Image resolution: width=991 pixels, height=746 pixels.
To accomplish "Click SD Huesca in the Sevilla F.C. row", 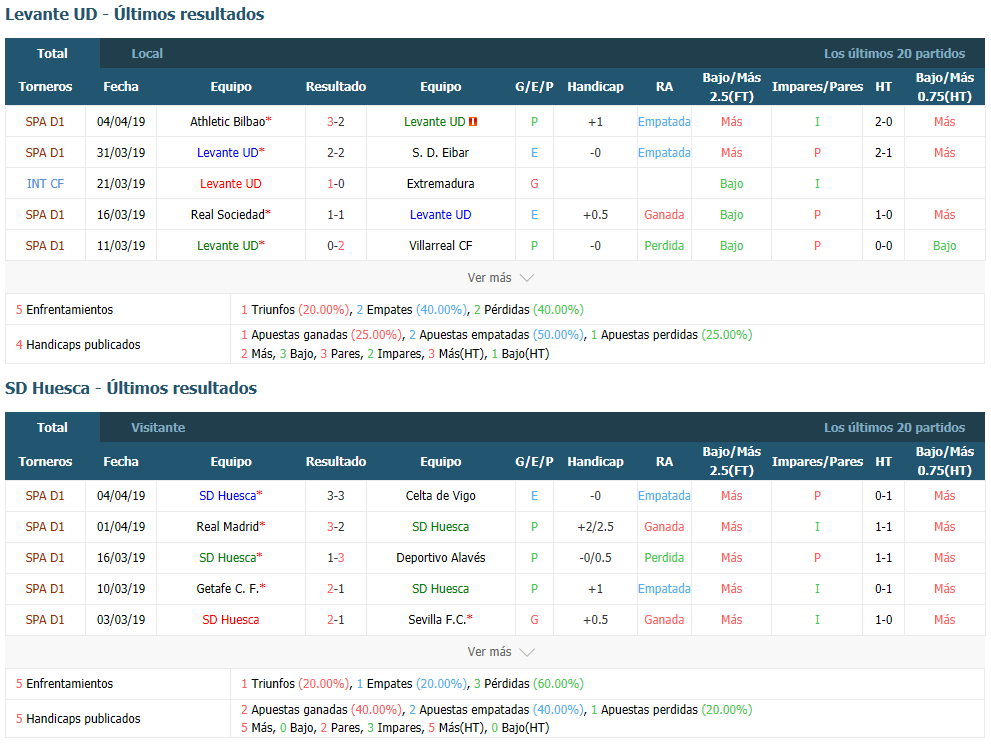I will click(x=231, y=620).
